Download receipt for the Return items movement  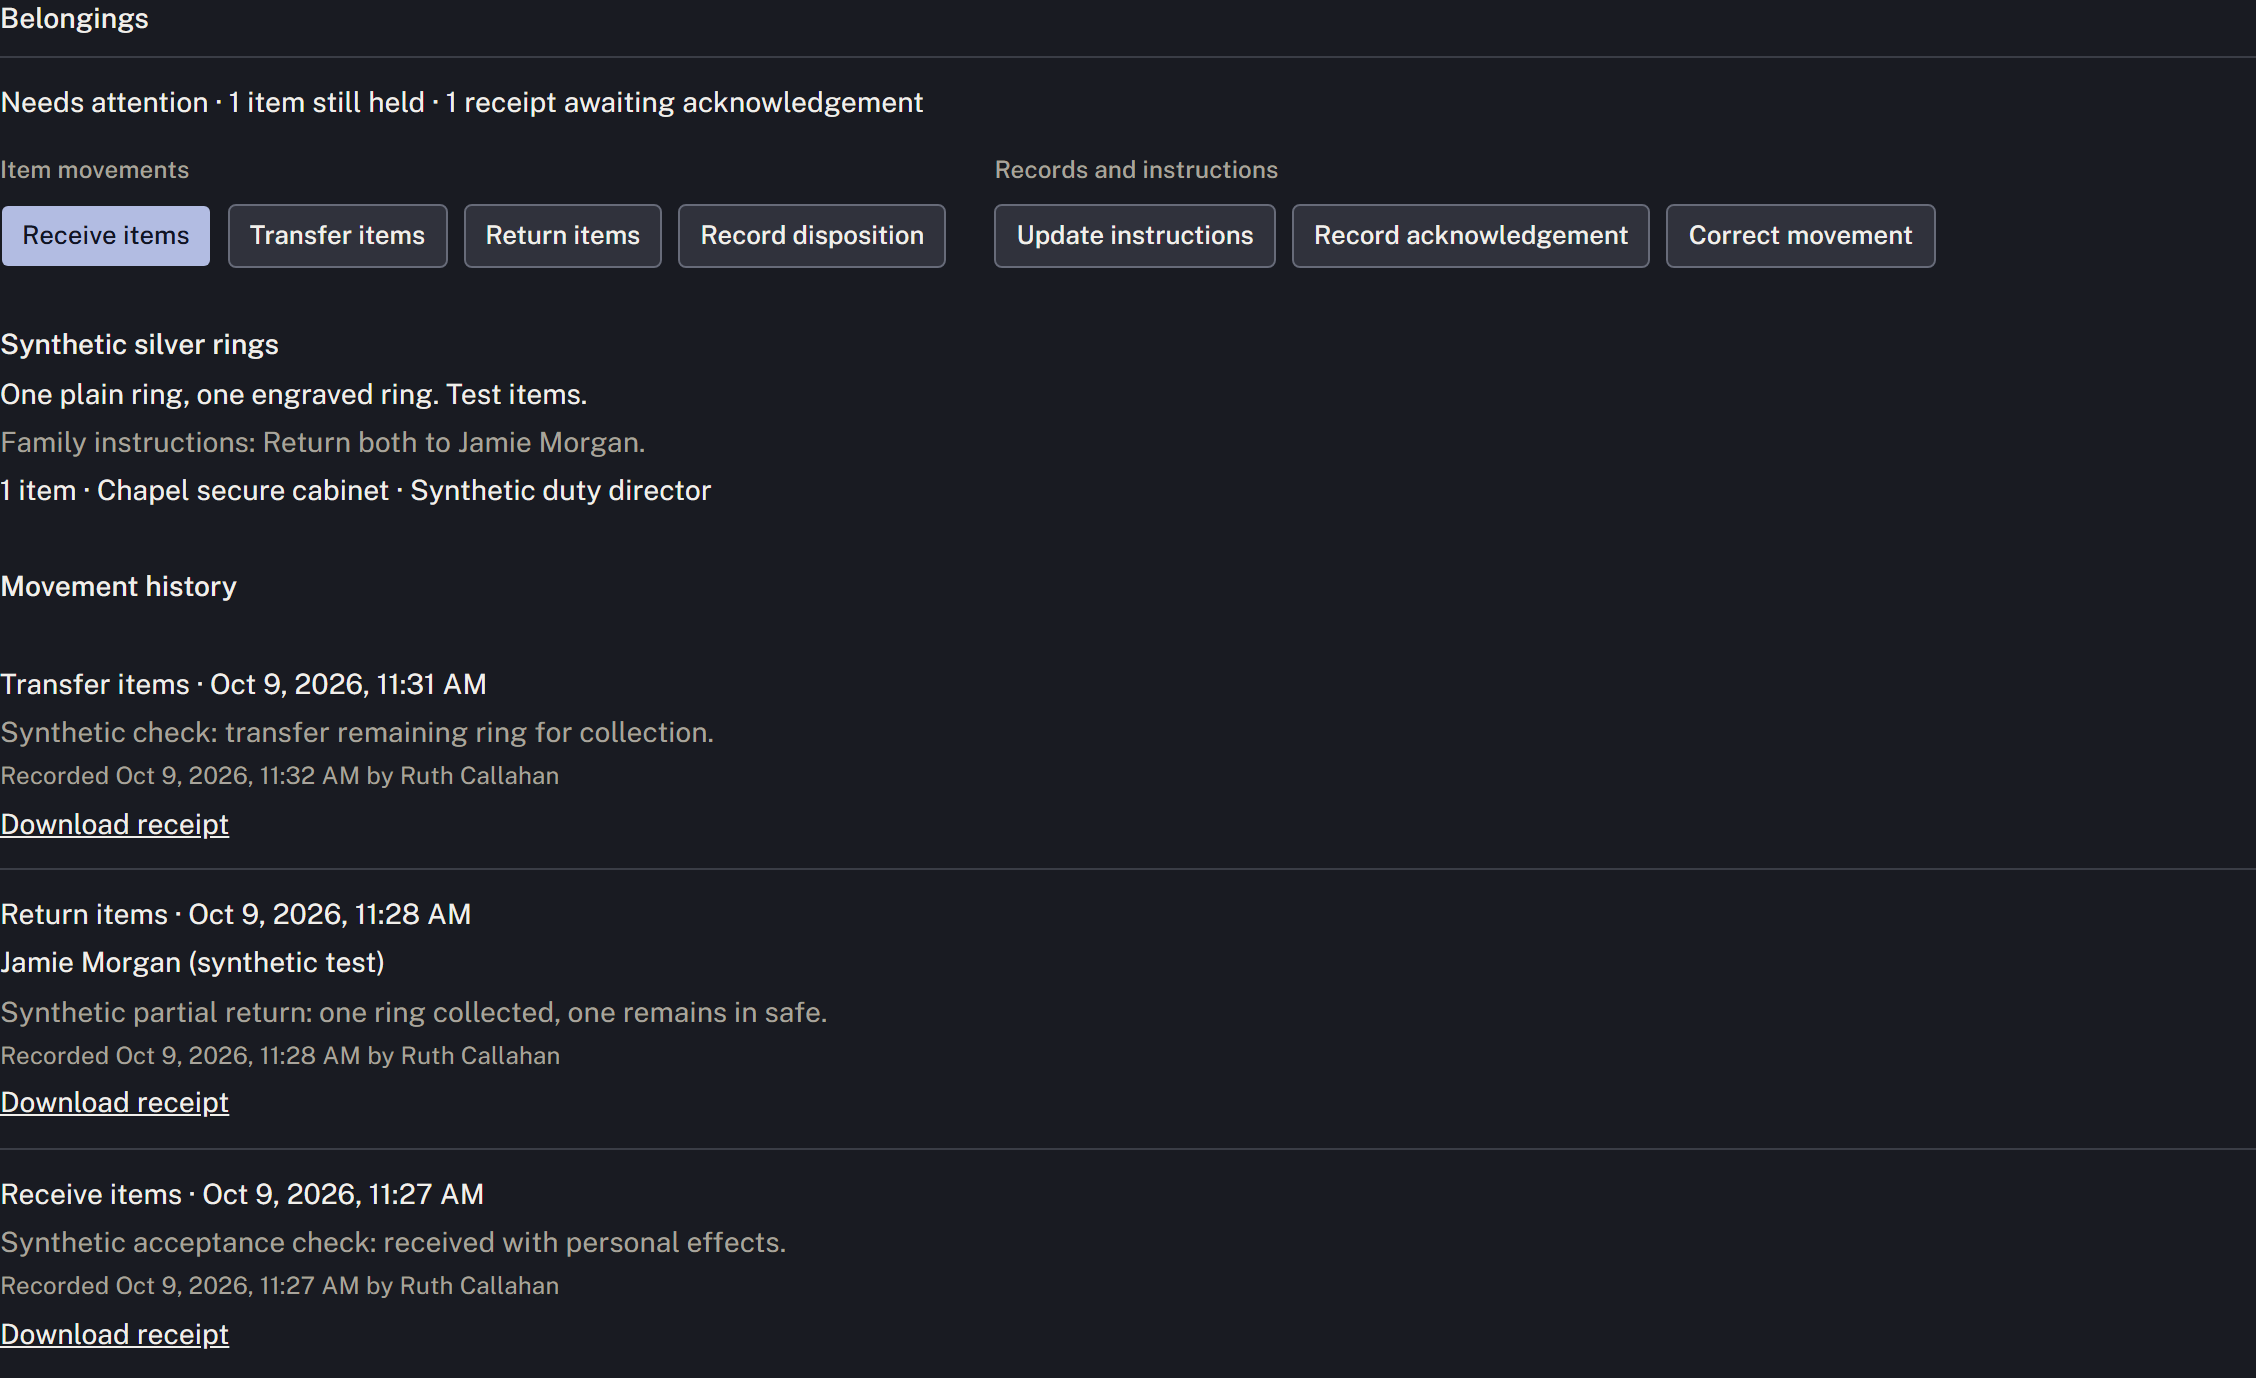pyautogui.click(x=115, y=1102)
